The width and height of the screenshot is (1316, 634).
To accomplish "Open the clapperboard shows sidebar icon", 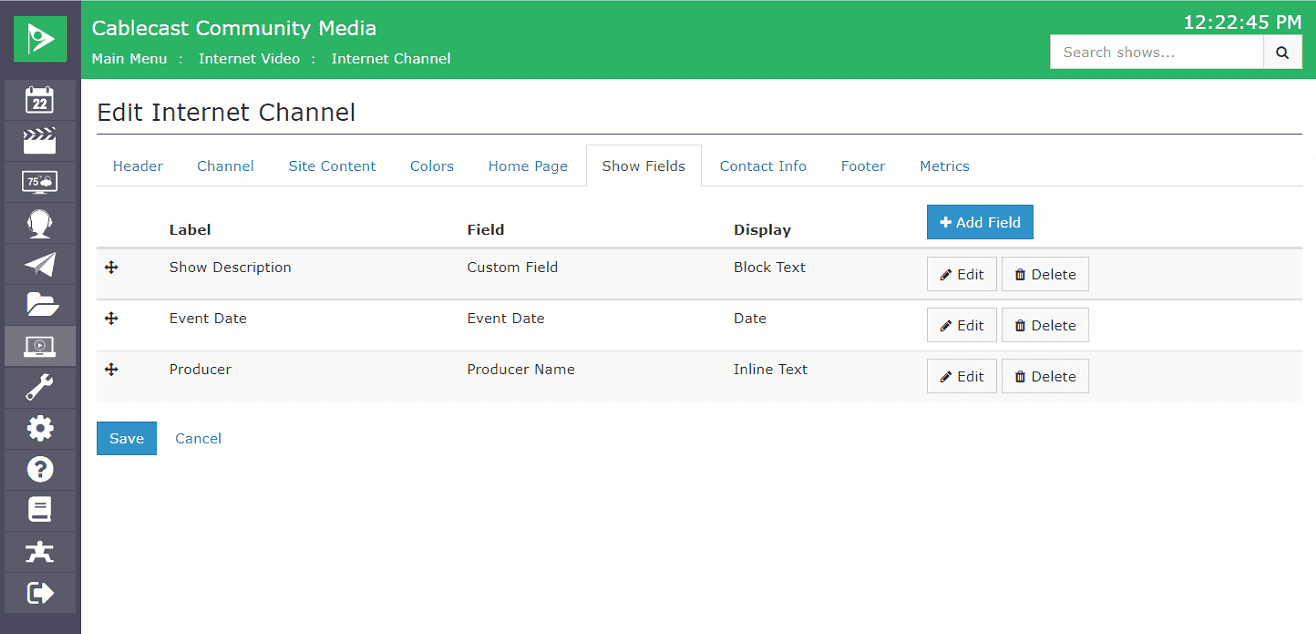I will [40, 141].
